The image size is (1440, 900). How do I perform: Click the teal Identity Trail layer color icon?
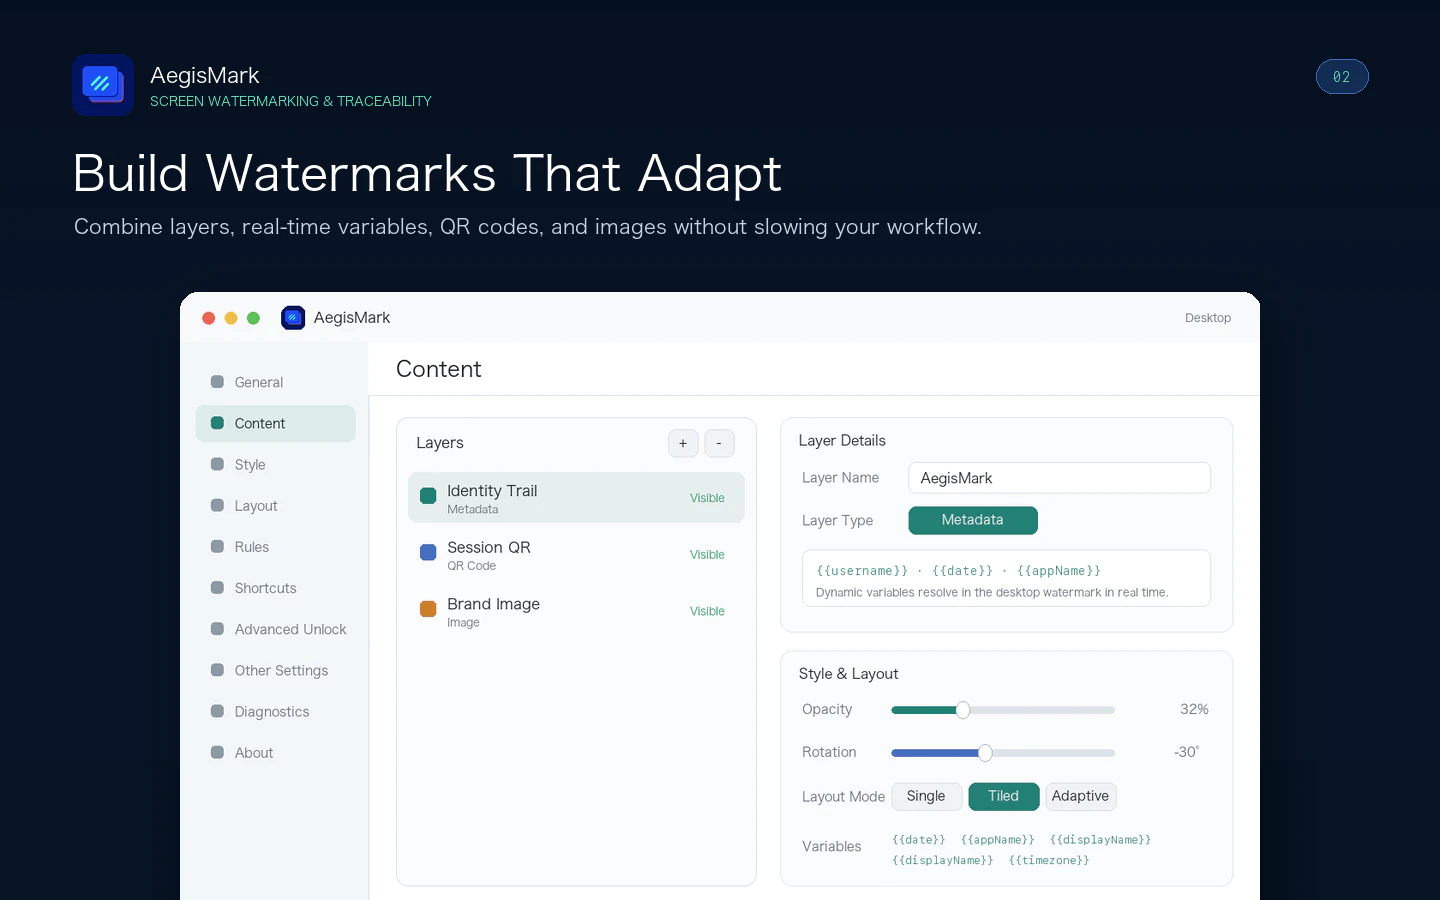coord(428,496)
